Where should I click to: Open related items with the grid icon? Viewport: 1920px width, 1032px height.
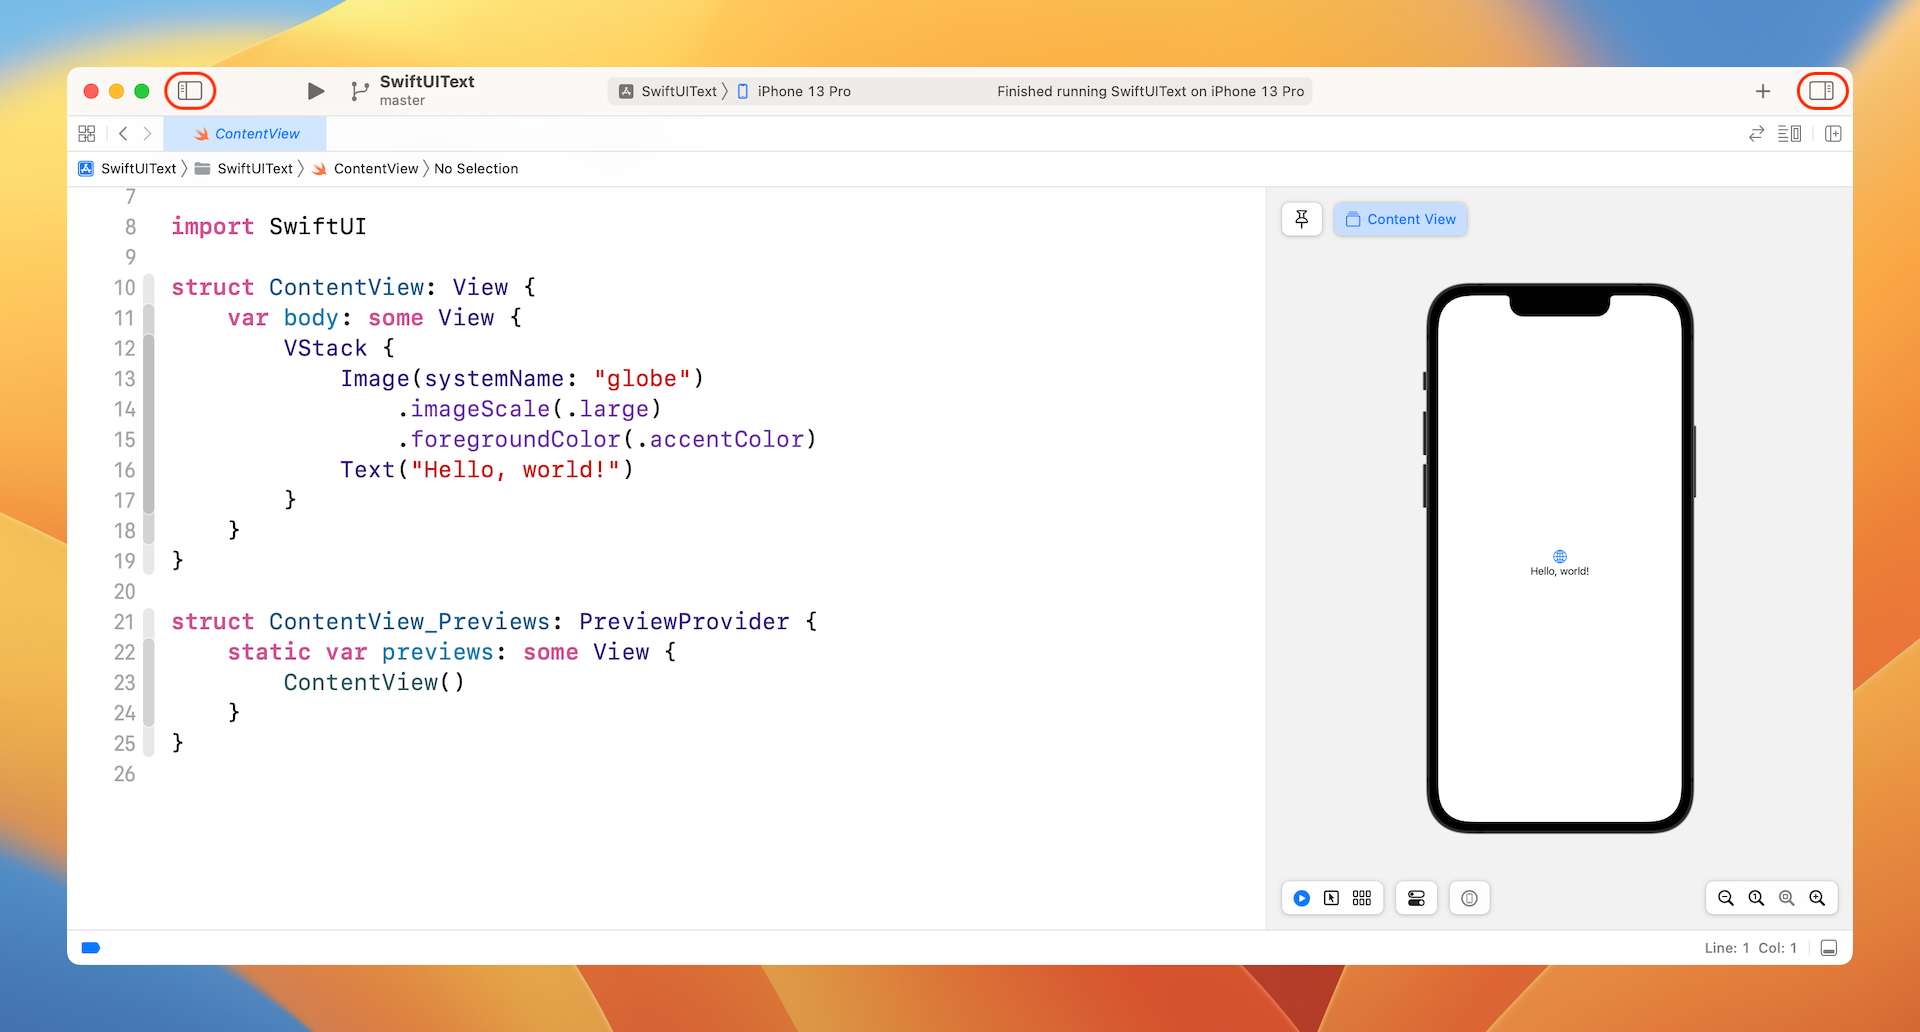click(x=87, y=133)
